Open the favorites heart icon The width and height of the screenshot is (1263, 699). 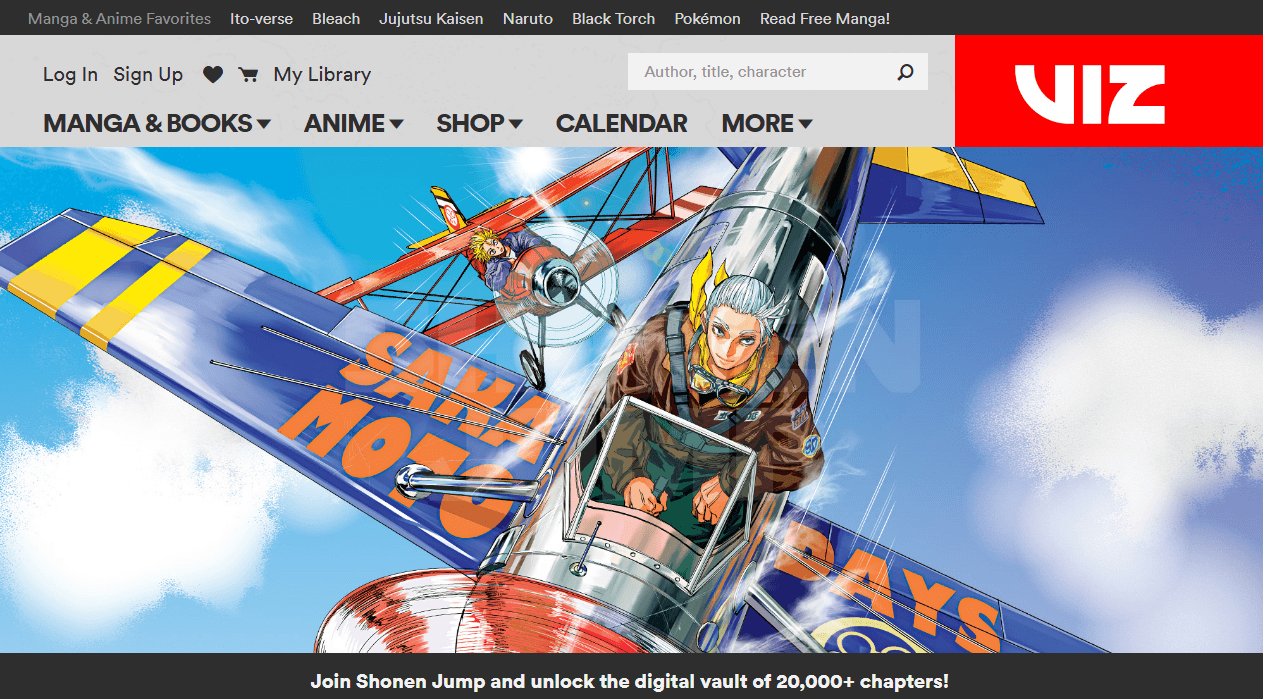212,74
